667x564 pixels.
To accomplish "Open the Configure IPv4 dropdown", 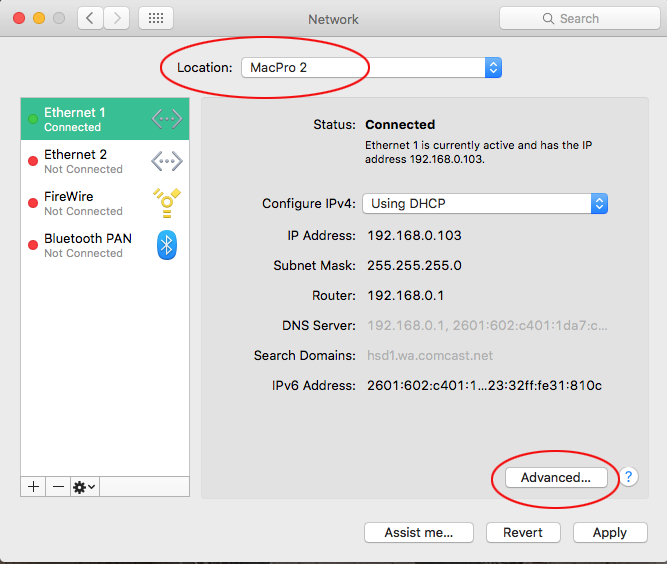I will pos(485,204).
